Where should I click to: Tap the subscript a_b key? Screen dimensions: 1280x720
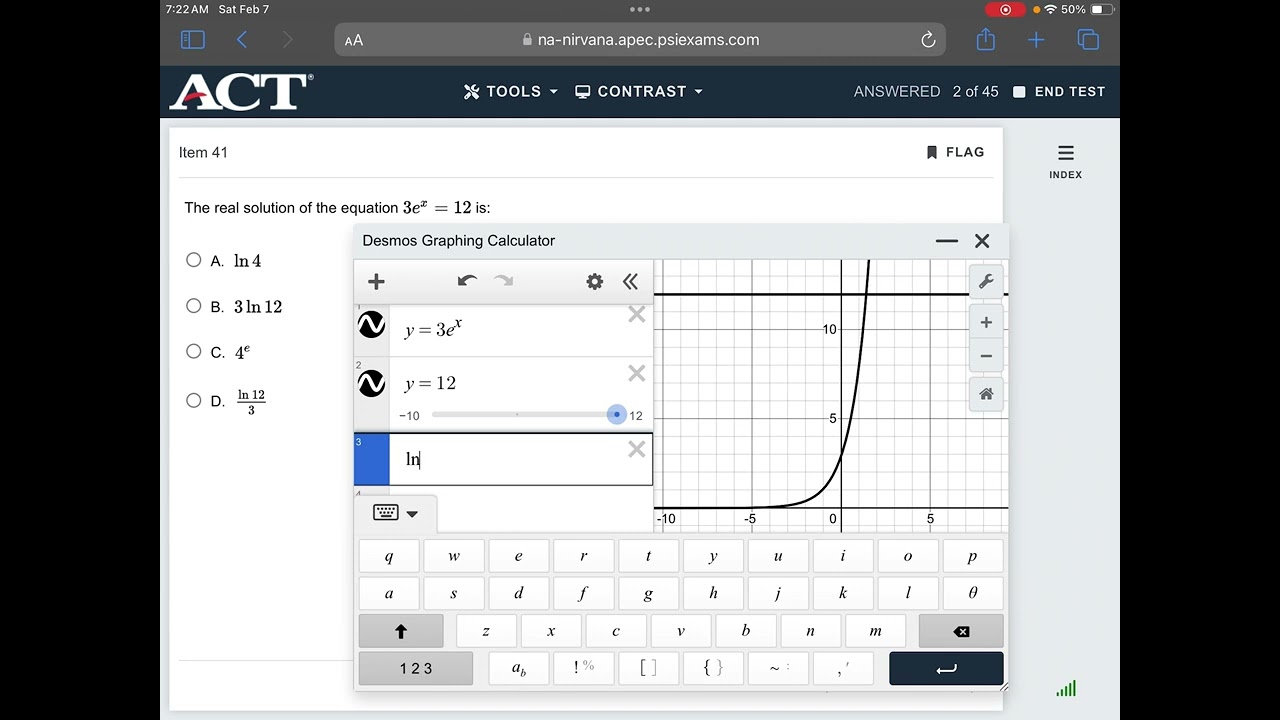click(519, 668)
